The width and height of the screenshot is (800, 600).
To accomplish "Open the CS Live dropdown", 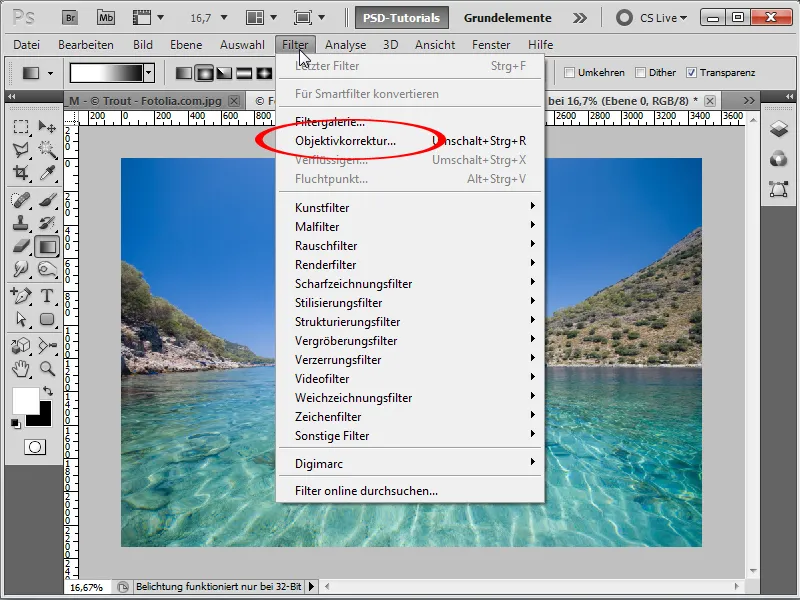I will click(661, 17).
